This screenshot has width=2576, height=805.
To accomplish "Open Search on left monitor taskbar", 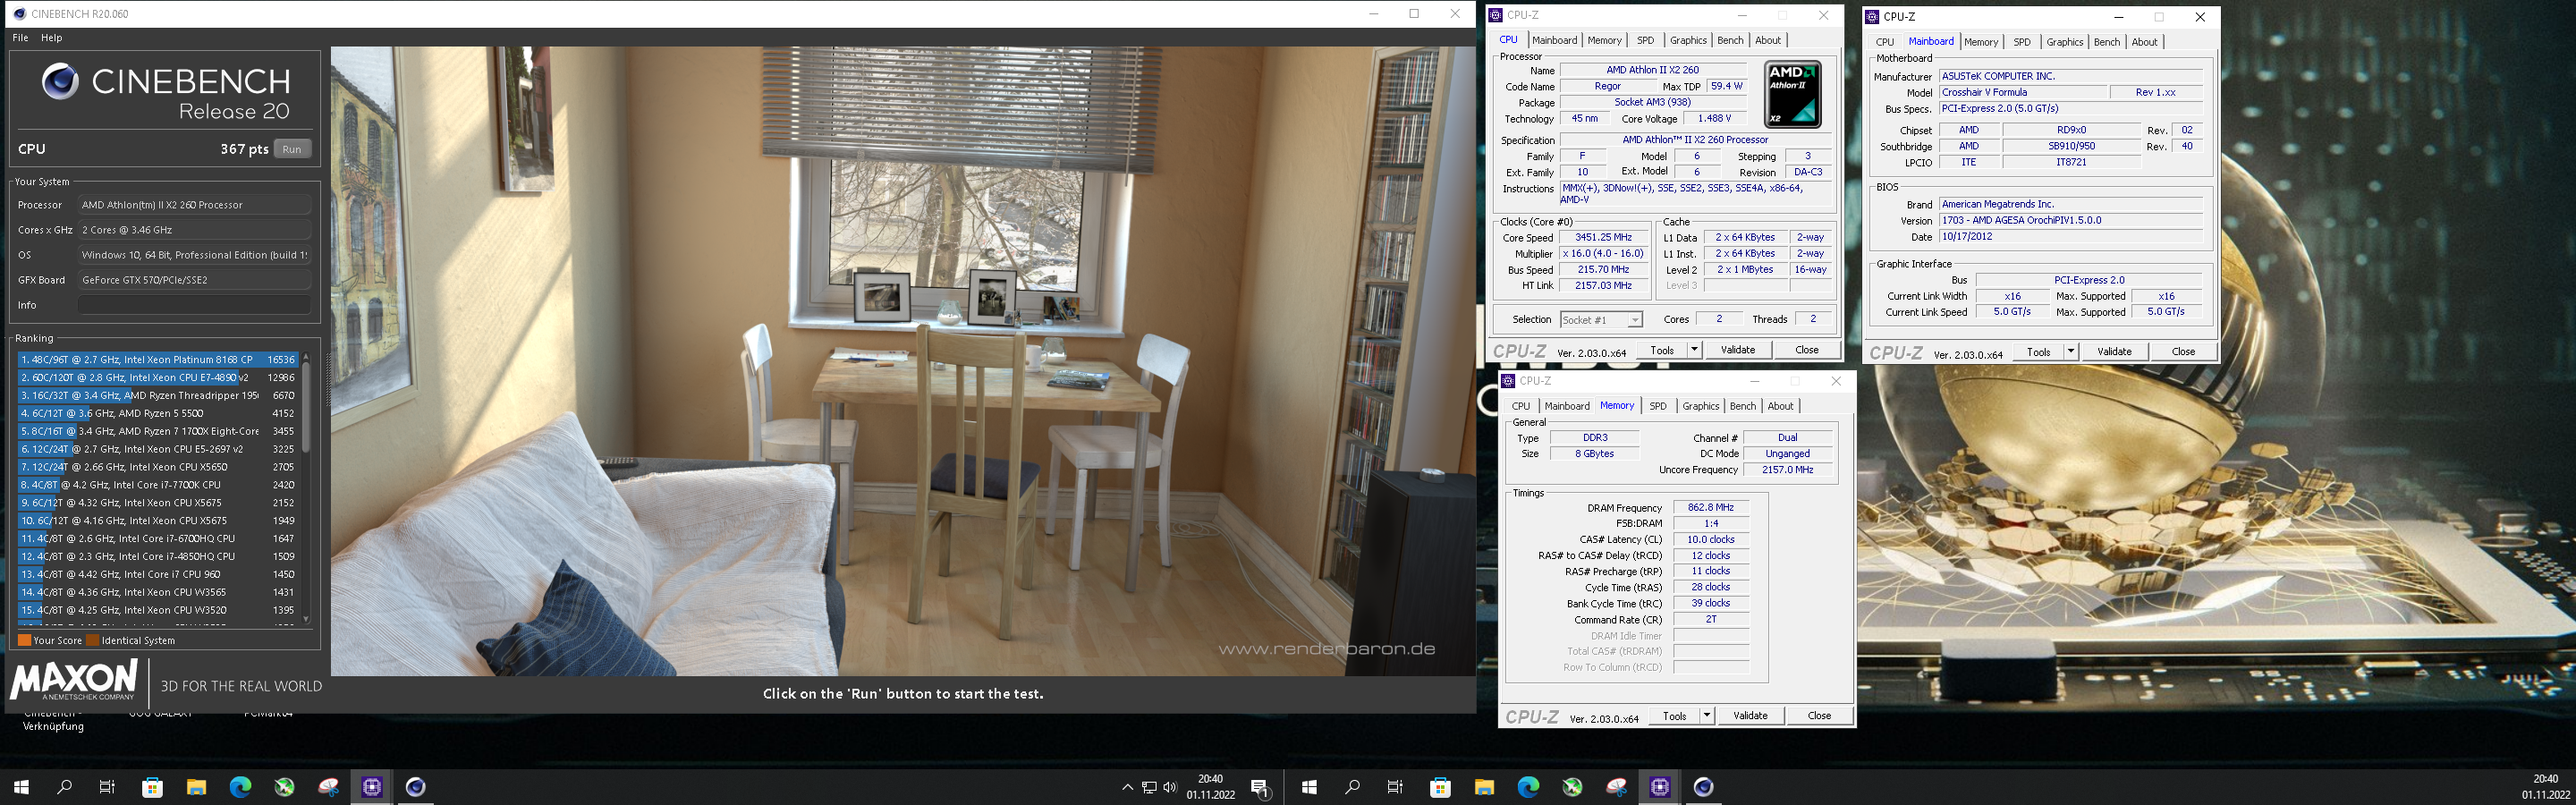I will [65, 787].
